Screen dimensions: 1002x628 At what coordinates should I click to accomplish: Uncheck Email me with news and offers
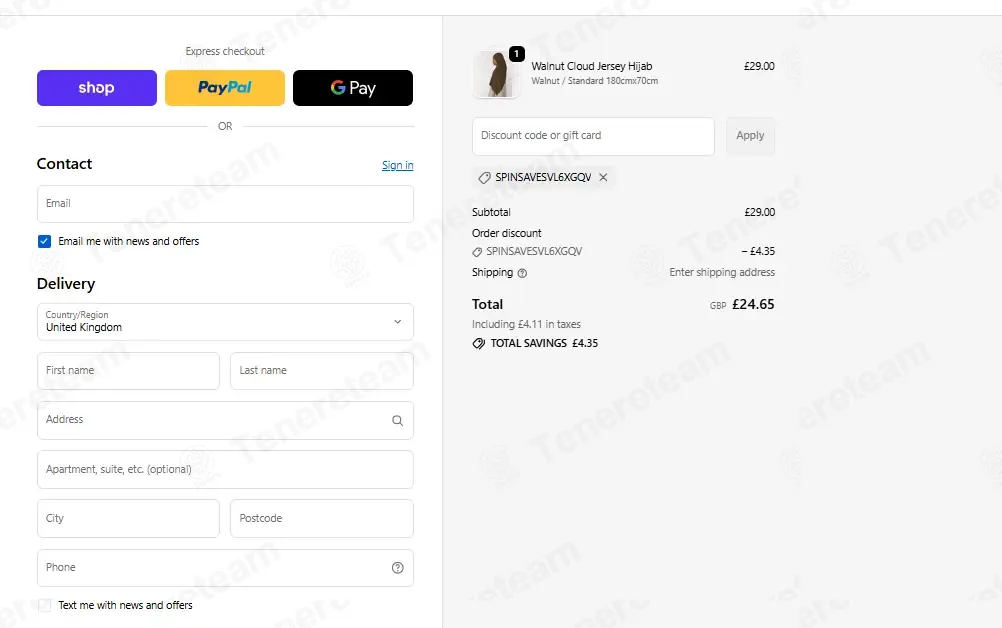pyautogui.click(x=44, y=241)
